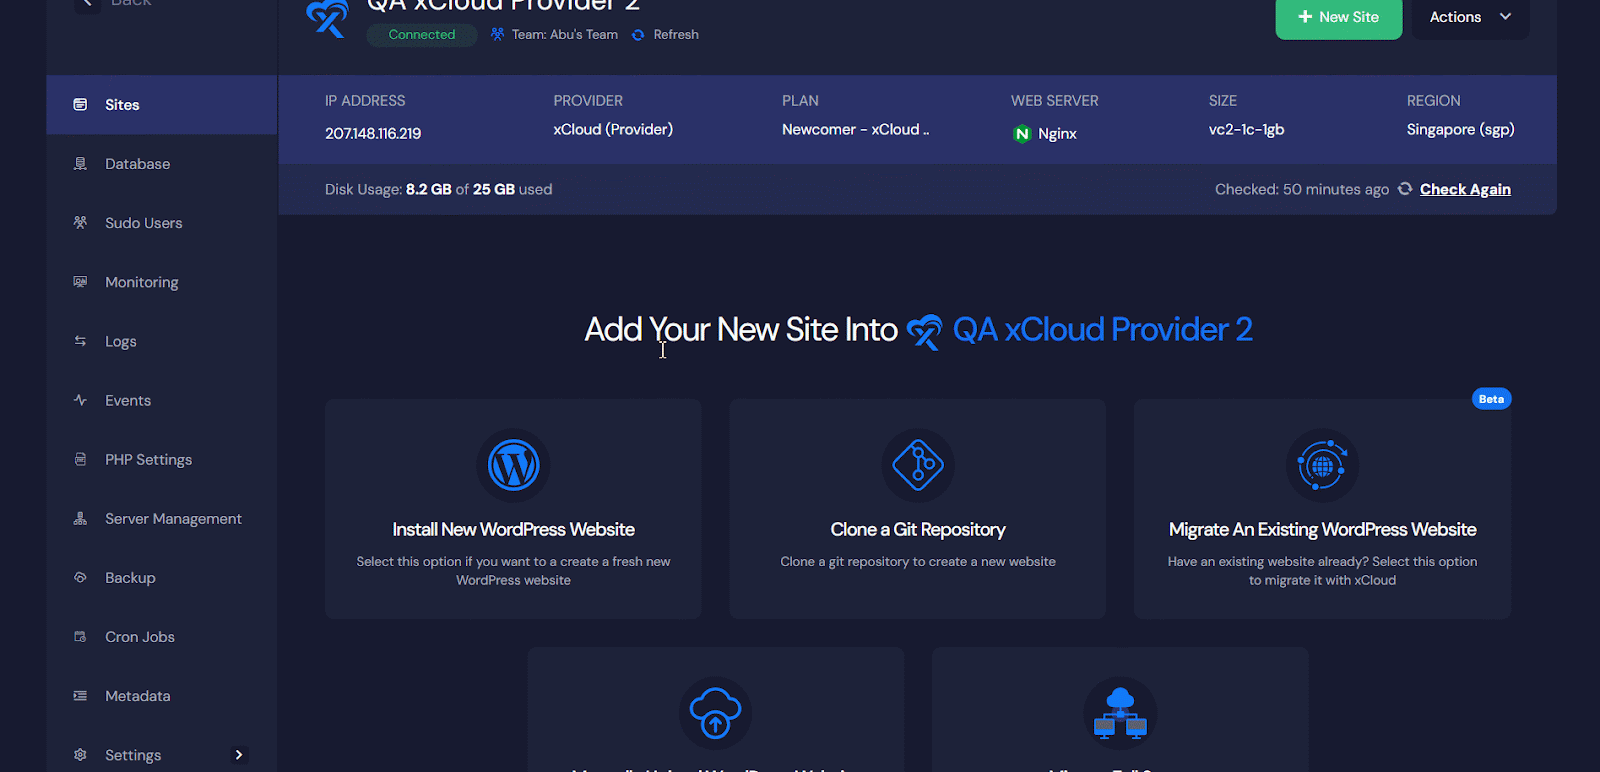Click the Settings gear icon
The width and height of the screenshot is (1600, 772).
click(x=80, y=754)
